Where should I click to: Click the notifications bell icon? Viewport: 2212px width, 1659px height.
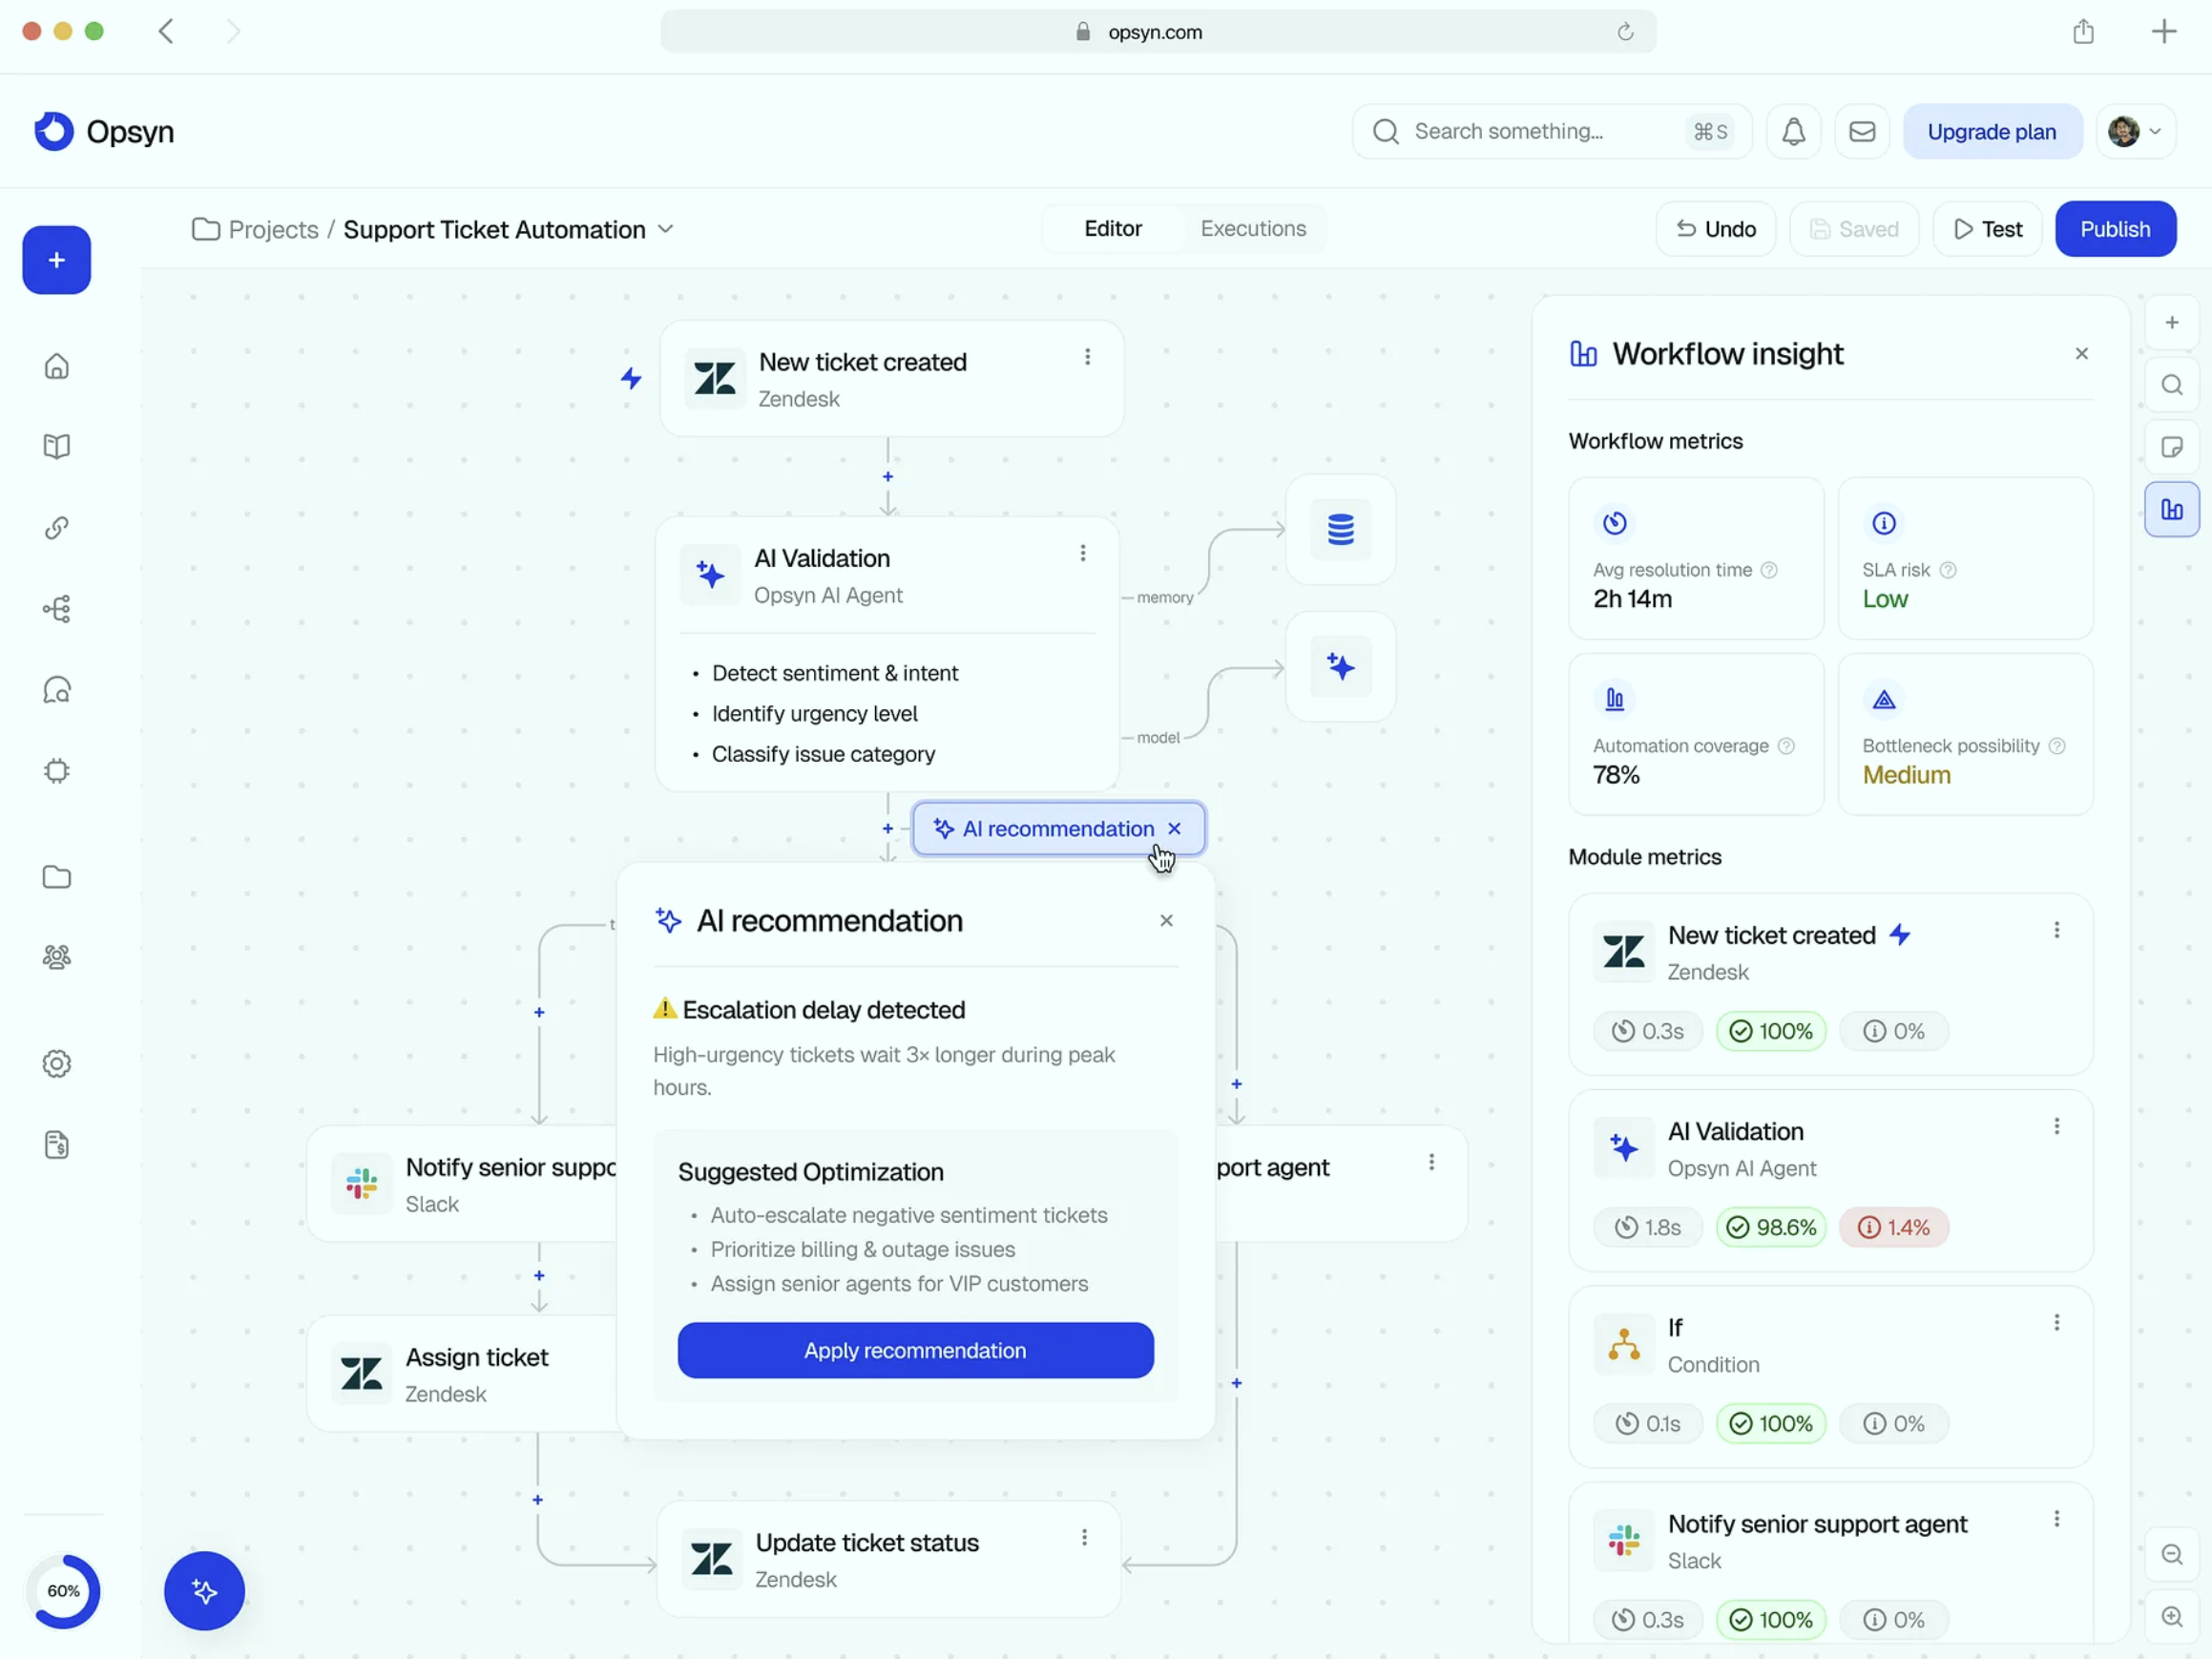1794,131
